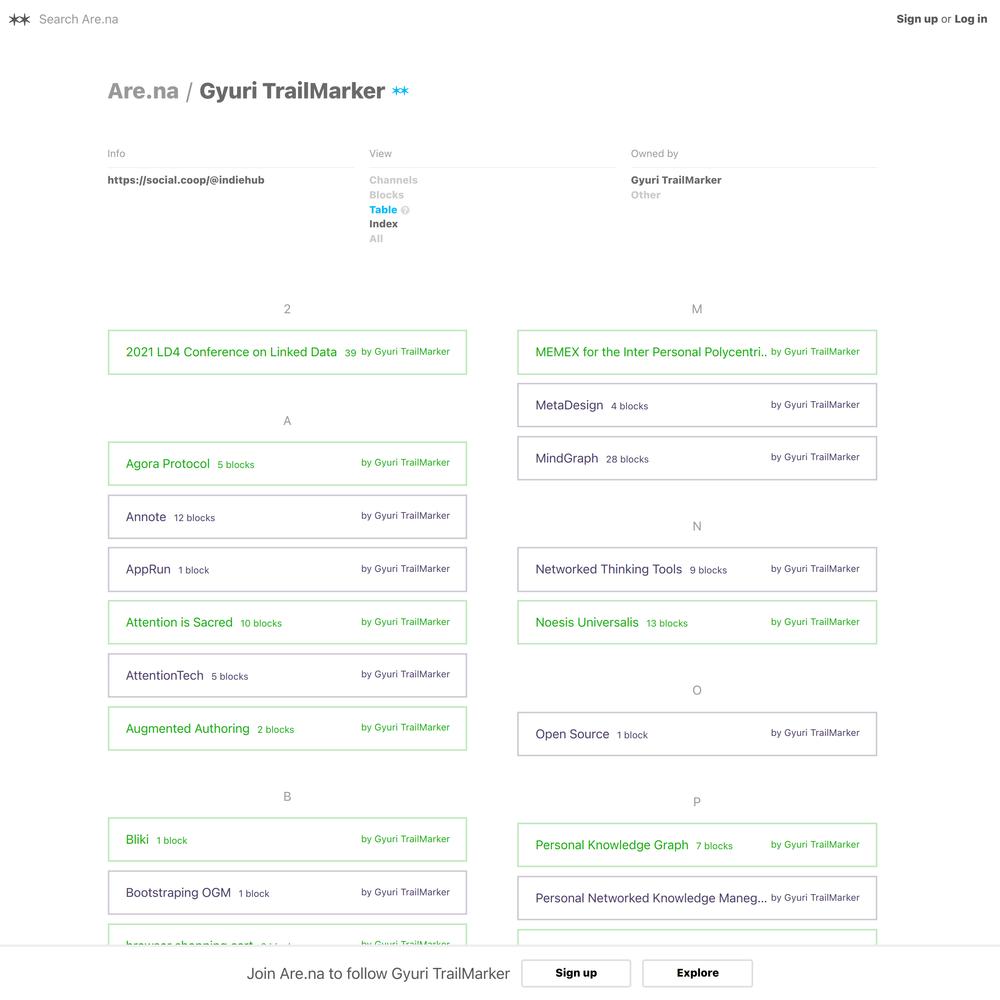Click "by Gyuri TrailMarker" on the AppRun row
This screenshot has width=1000, height=1000.
click(x=406, y=569)
